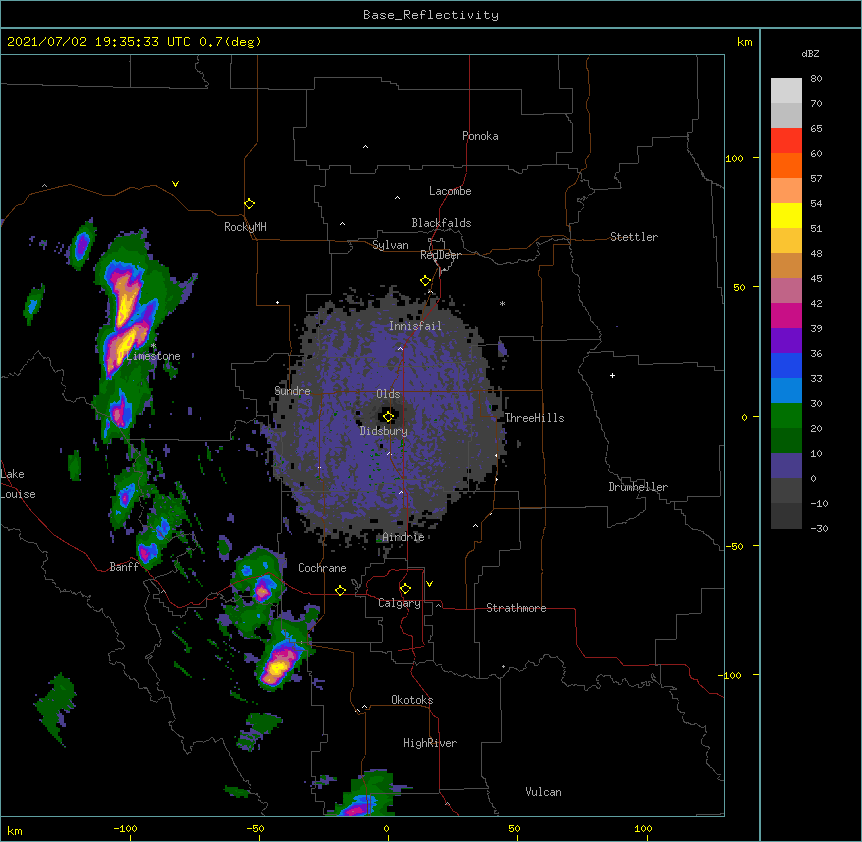Select the gold 51–48 dBZ legend swatch
This screenshot has width=862, height=842.
coord(786,241)
